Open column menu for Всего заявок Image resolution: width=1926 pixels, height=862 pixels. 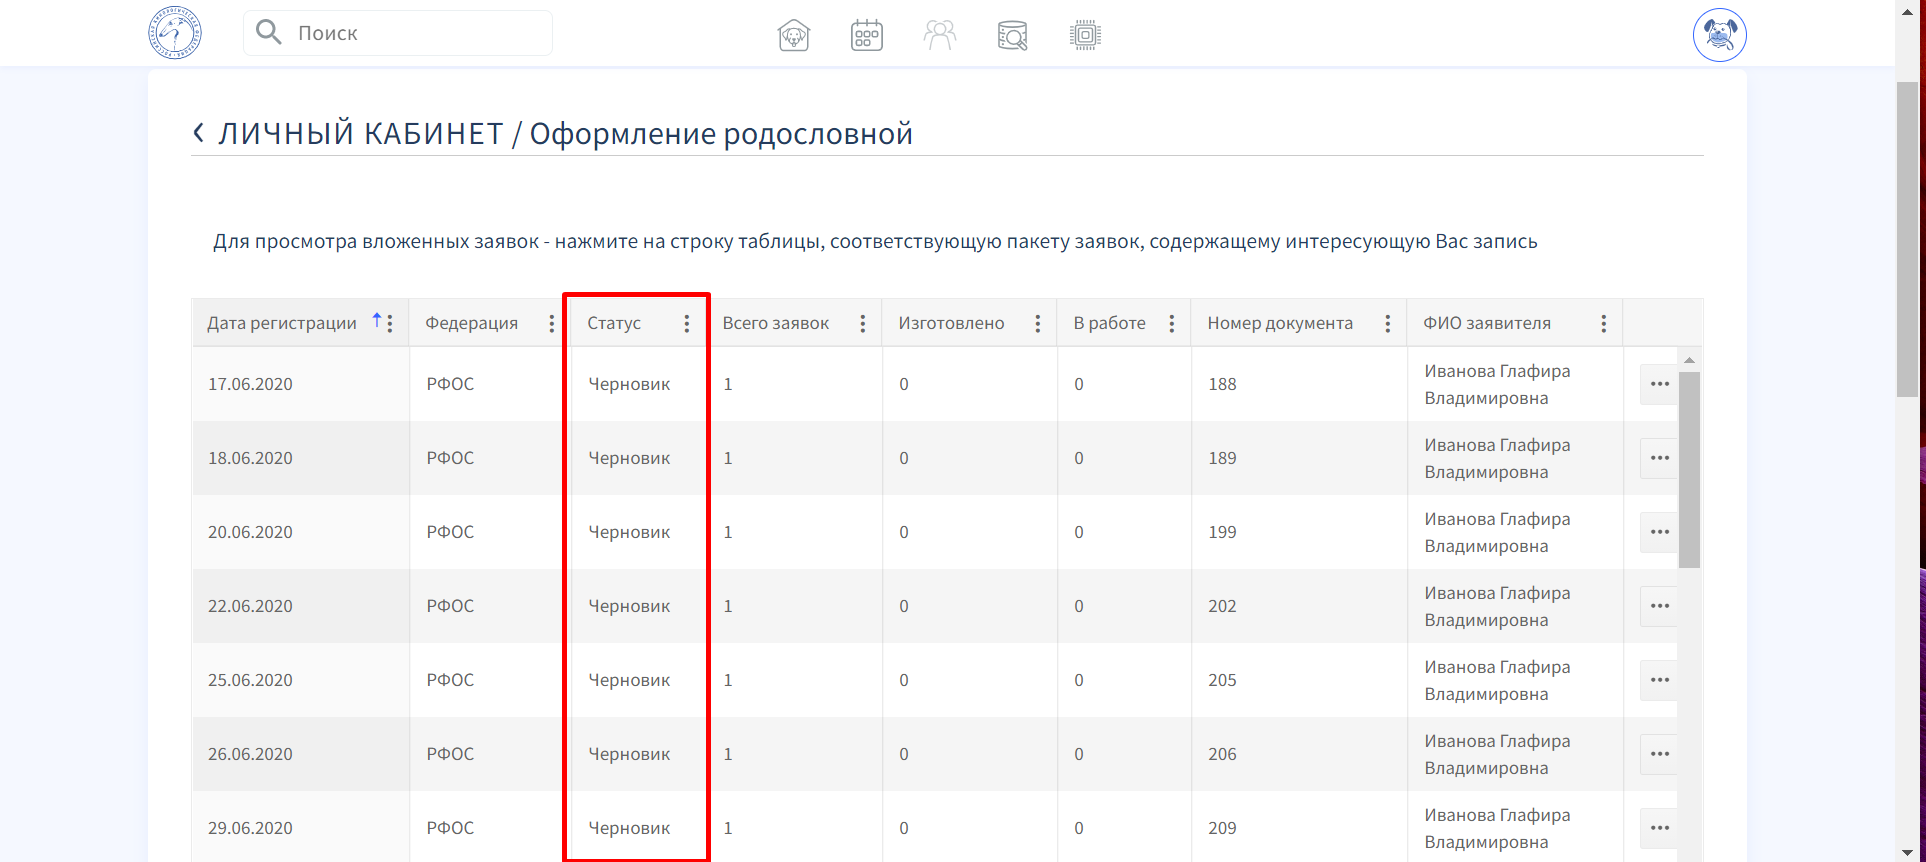(862, 323)
